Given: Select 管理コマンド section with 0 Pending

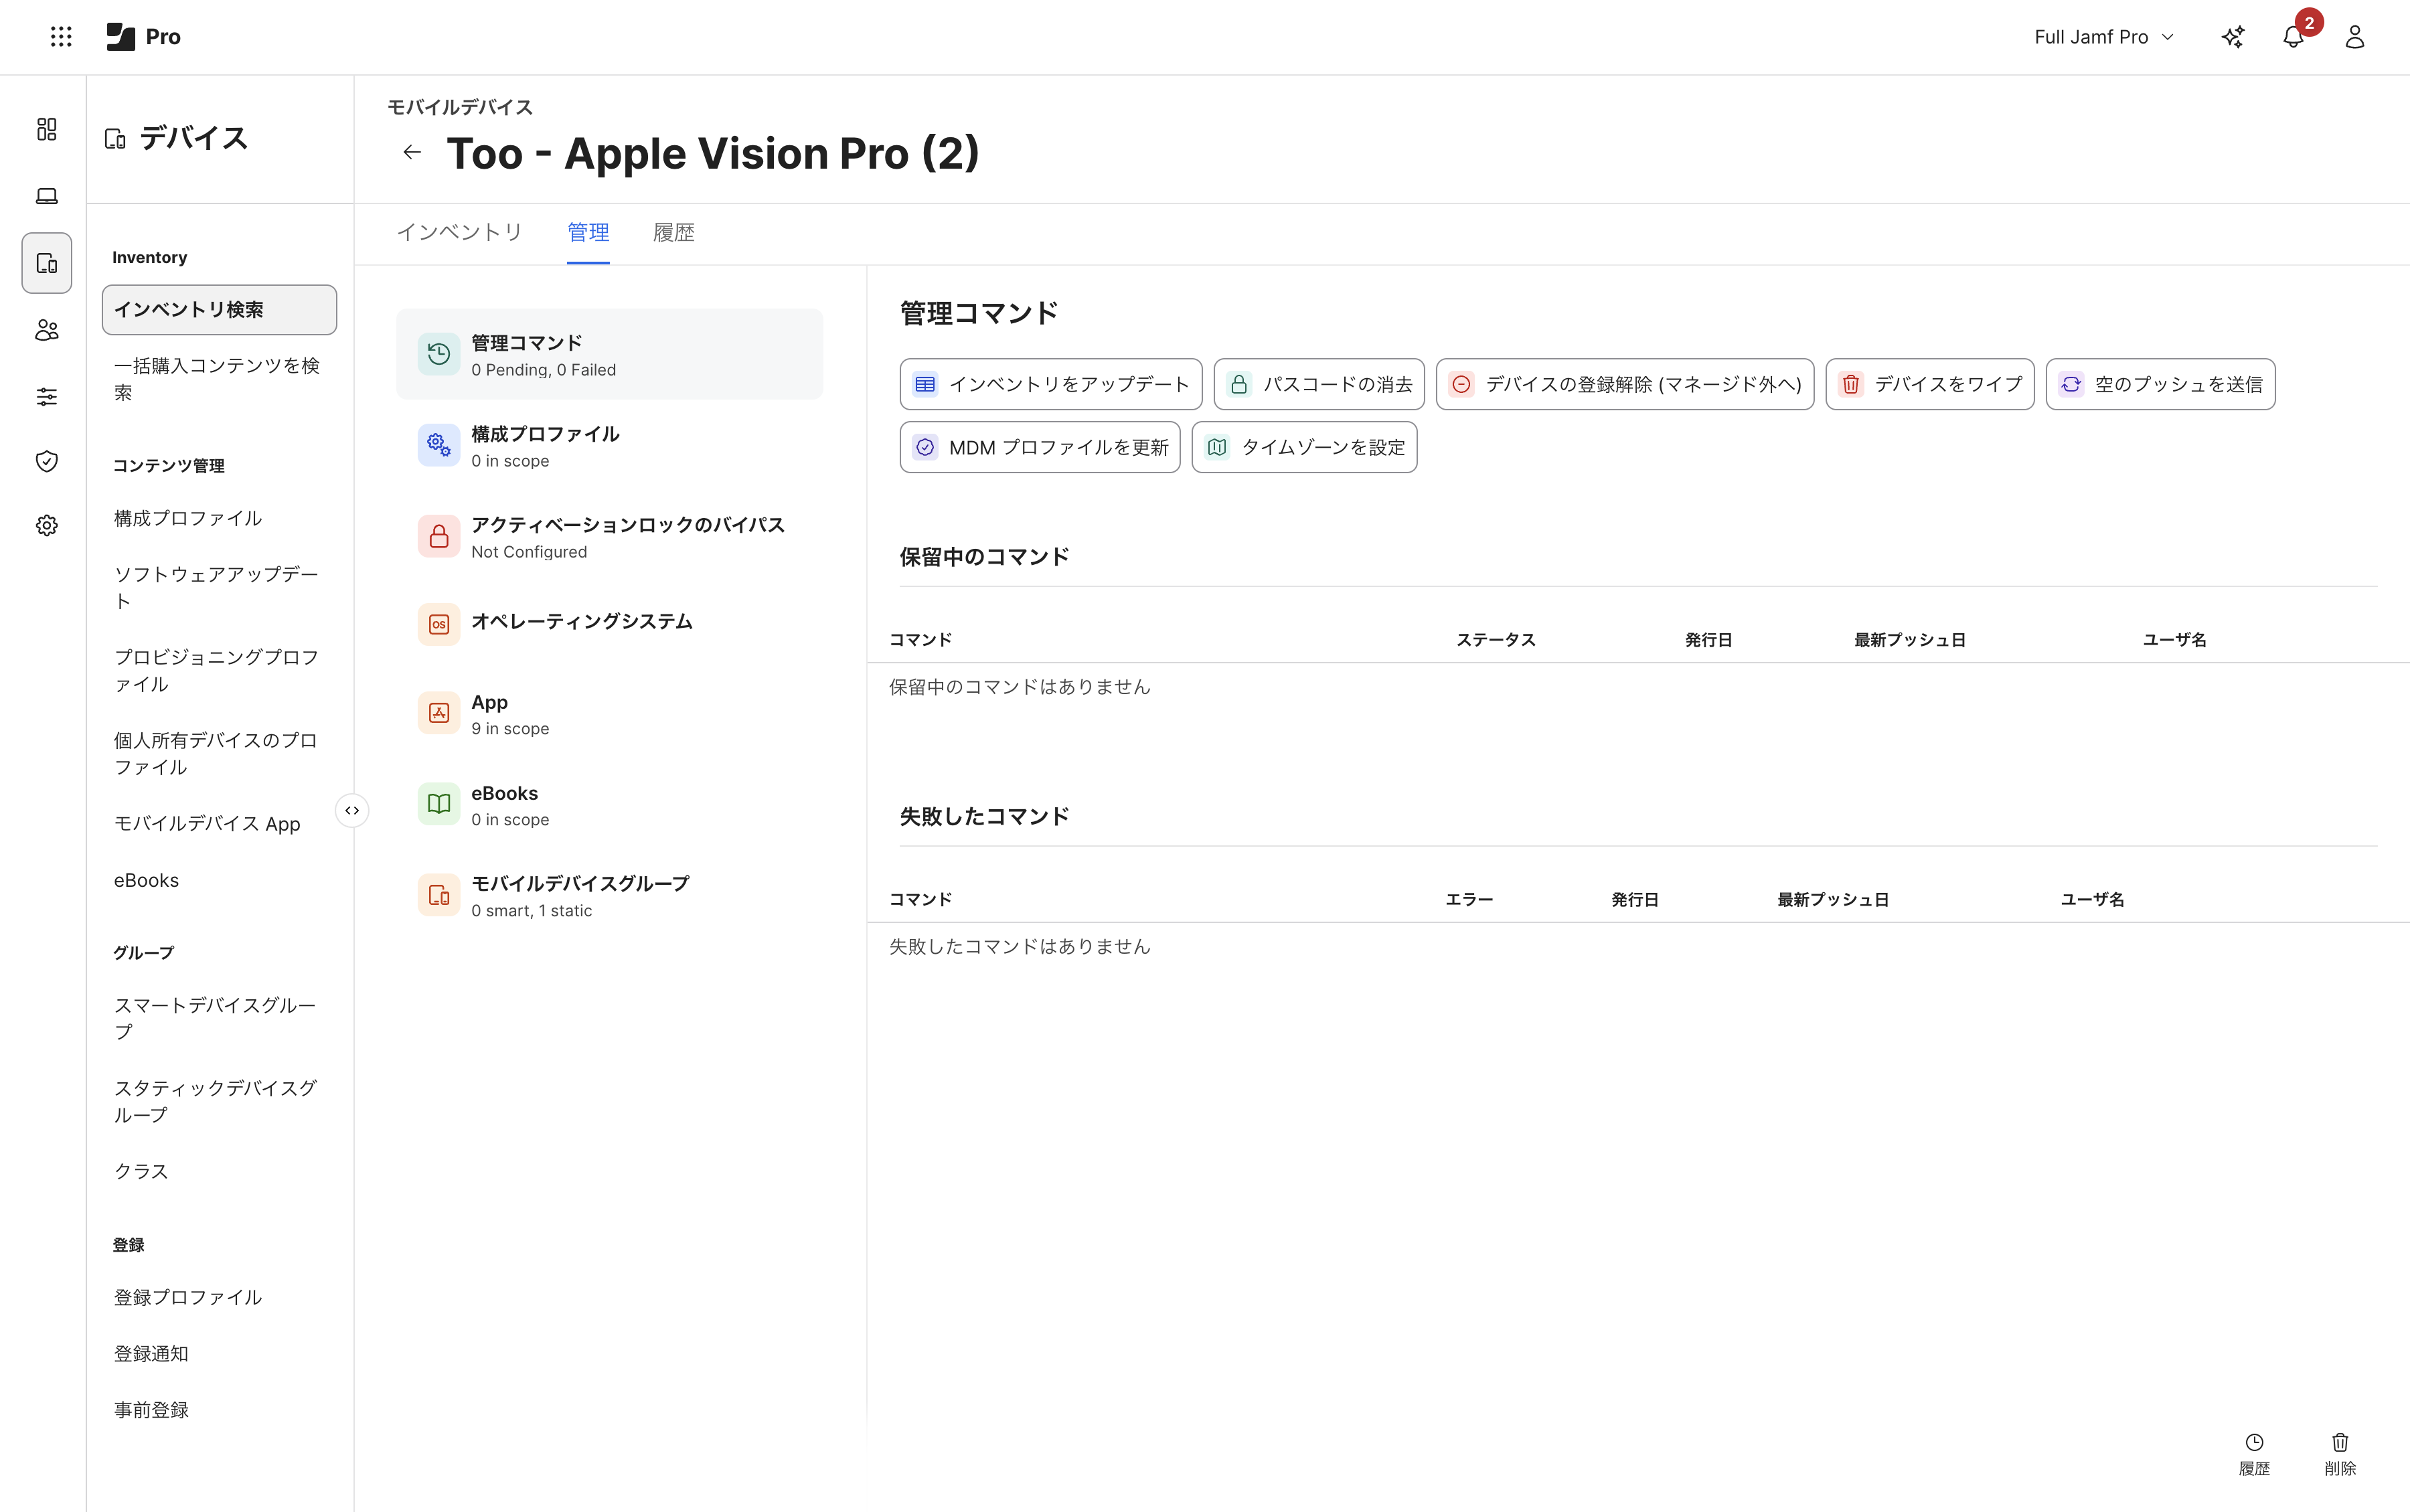Looking at the screenshot, I should (x=609, y=355).
